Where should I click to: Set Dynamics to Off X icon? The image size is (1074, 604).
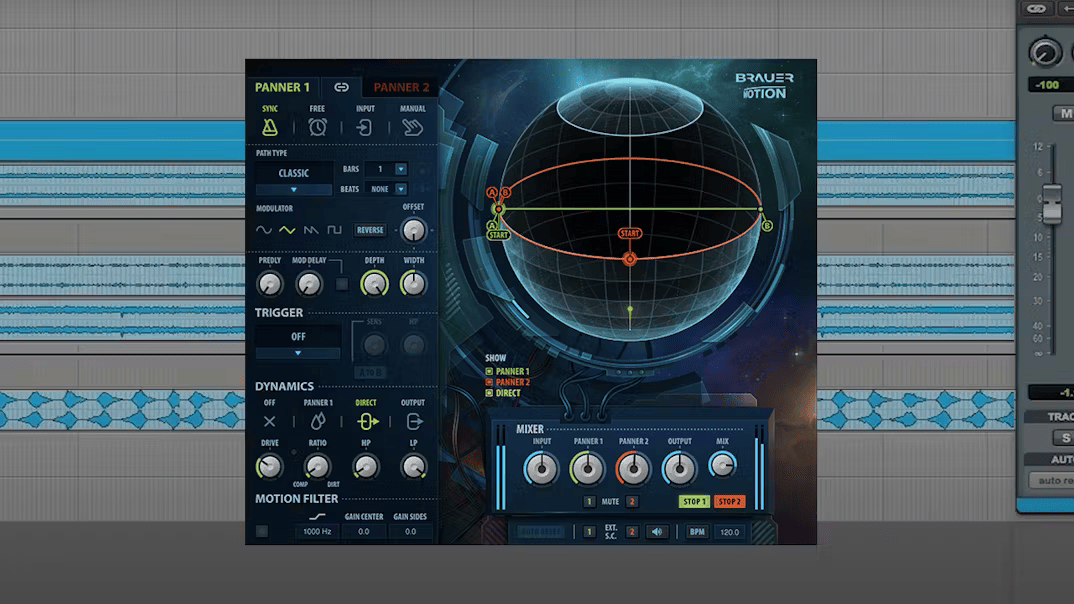[x=270, y=422]
